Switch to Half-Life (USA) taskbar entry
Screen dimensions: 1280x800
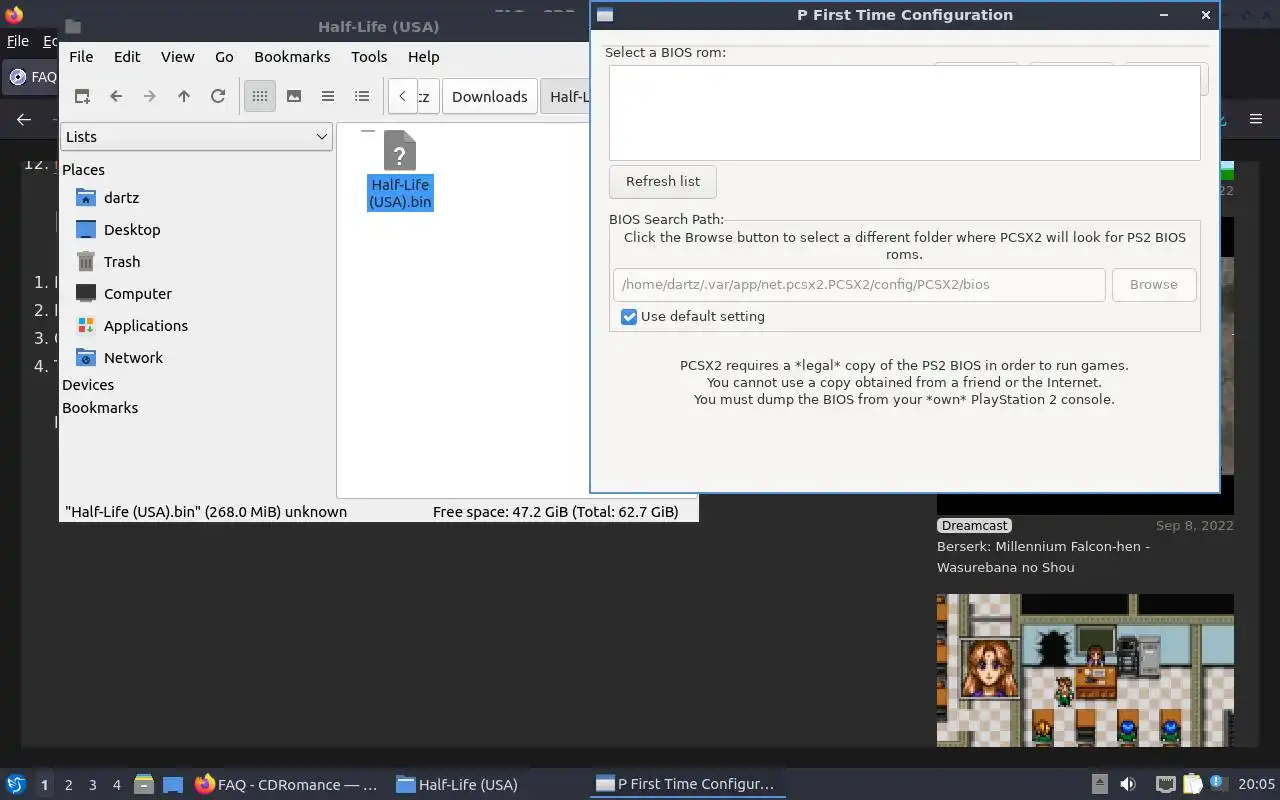click(457, 785)
